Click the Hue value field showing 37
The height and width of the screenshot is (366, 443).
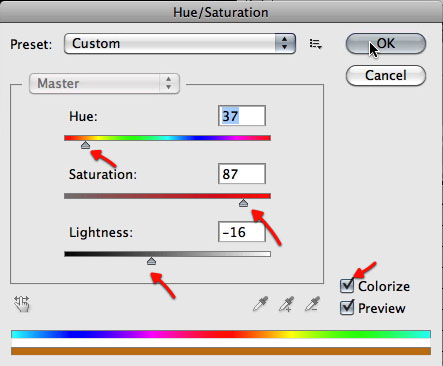[x=242, y=116]
